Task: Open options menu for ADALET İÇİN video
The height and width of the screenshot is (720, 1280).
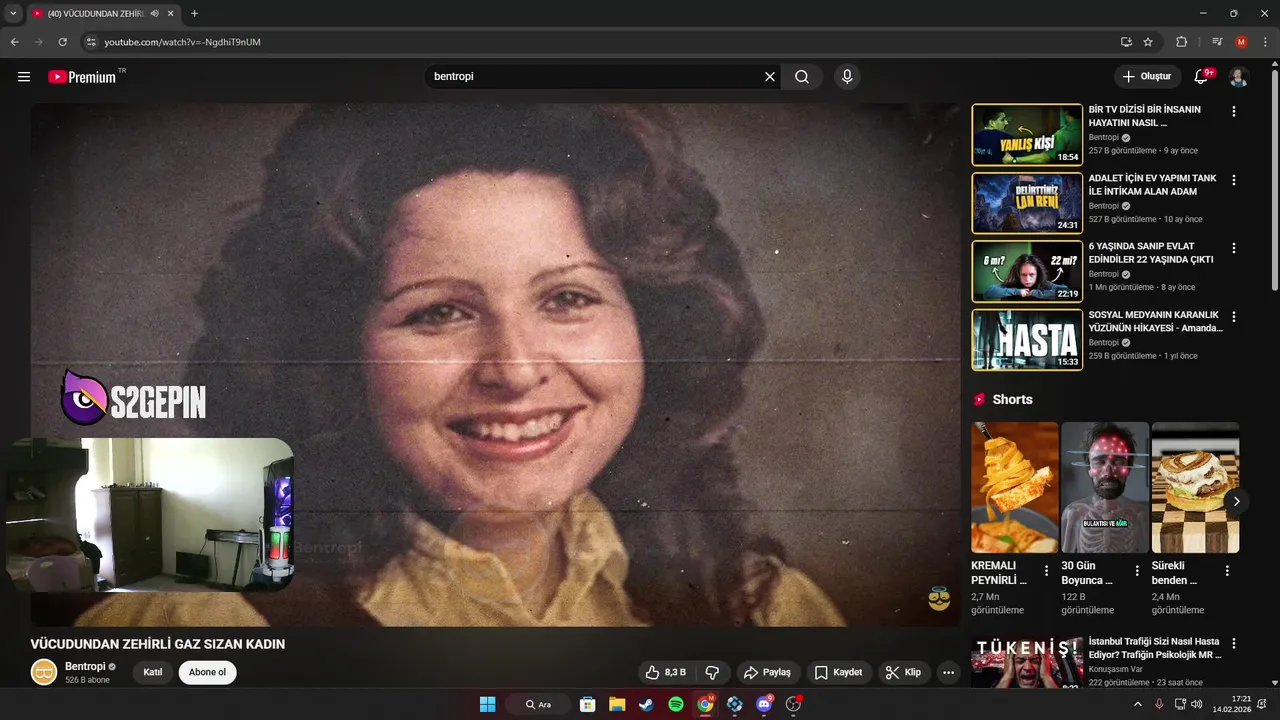Action: coord(1233,180)
